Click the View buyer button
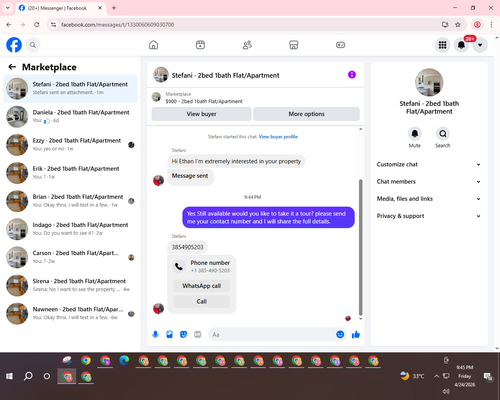This screenshot has width=500, height=400. point(201,114)
